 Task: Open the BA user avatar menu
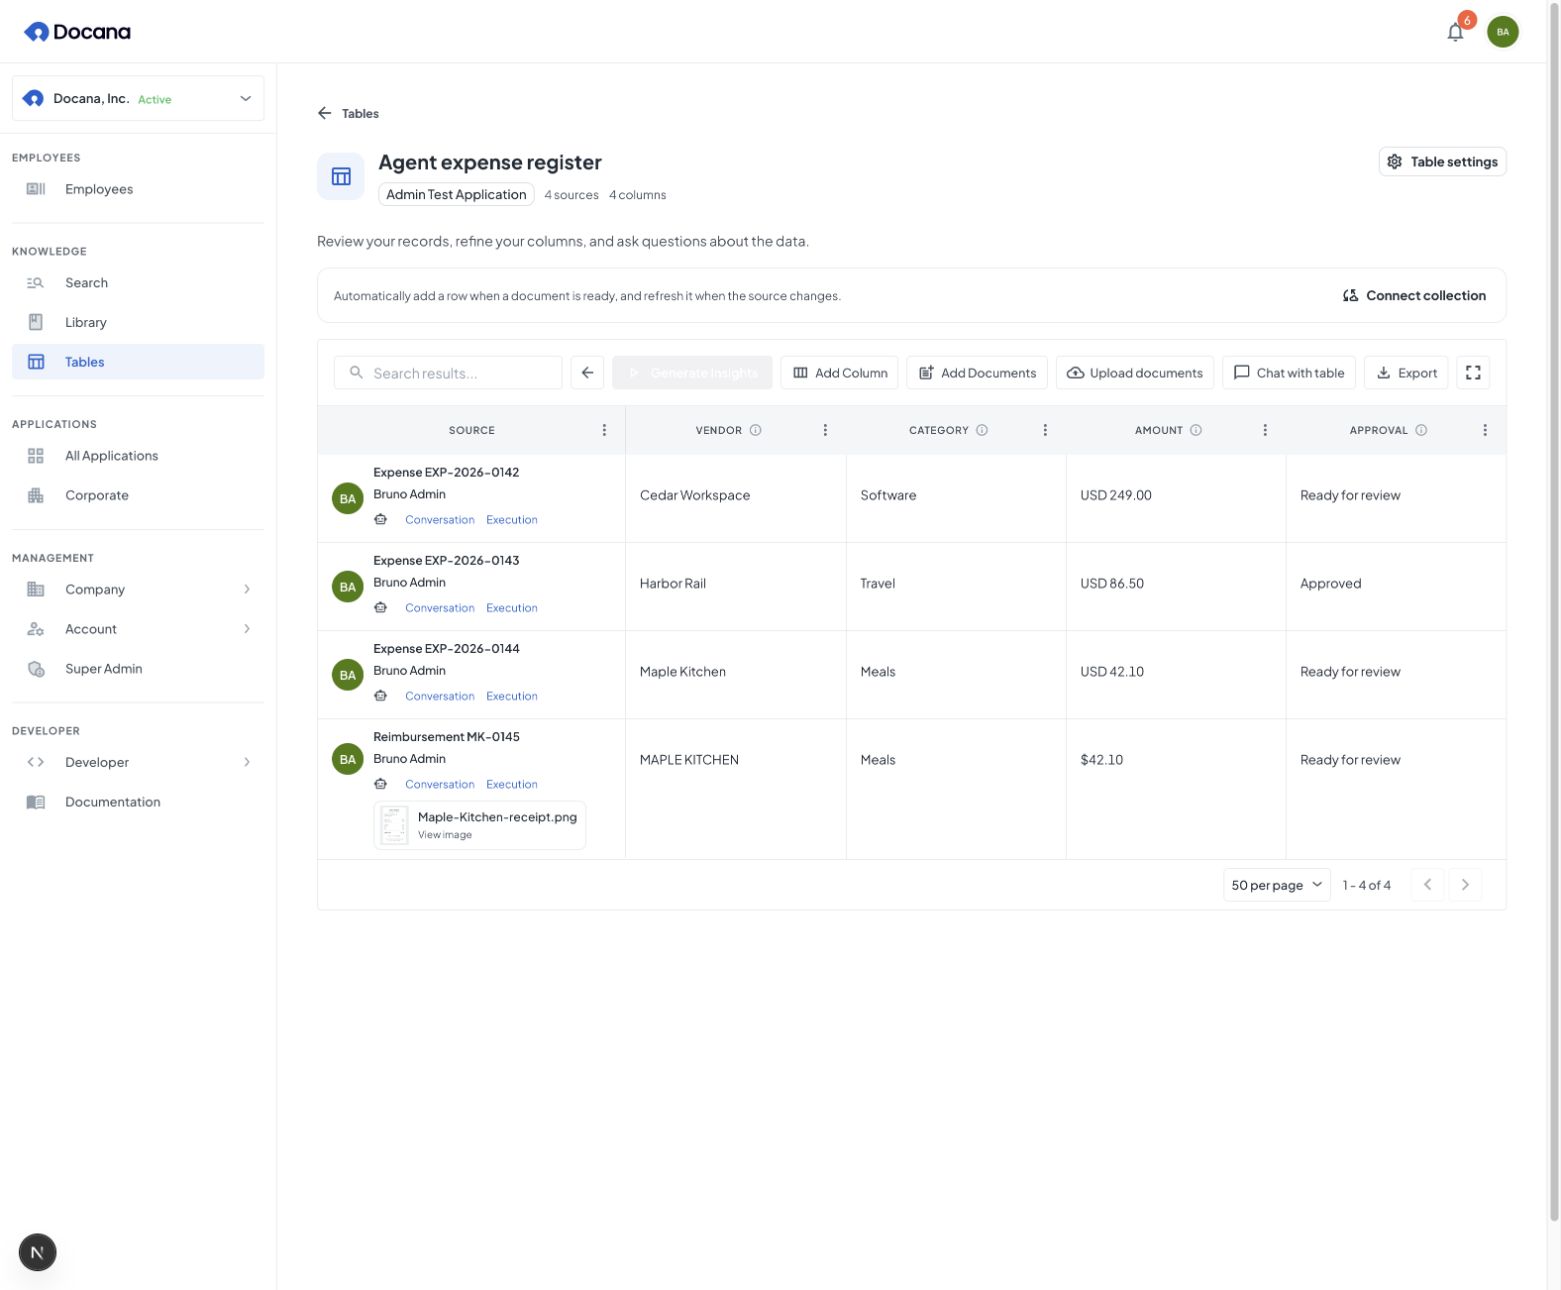point(1502,32)
